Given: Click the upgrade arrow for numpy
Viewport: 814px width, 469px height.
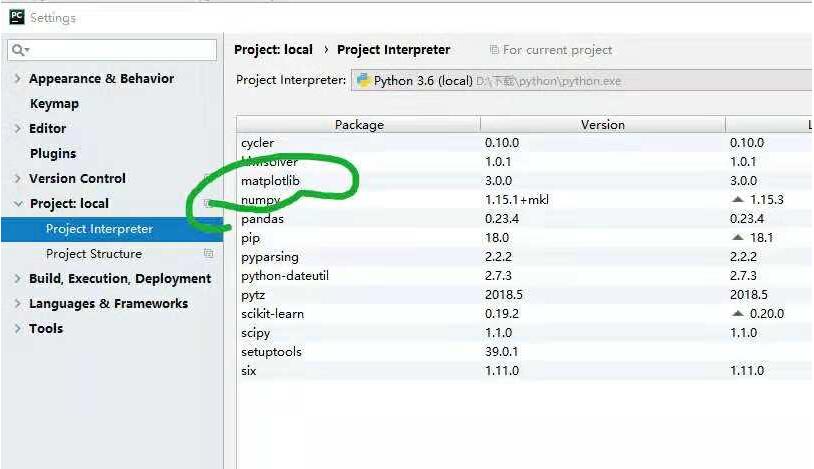Looking at the screenshot, I should point(737,199).
